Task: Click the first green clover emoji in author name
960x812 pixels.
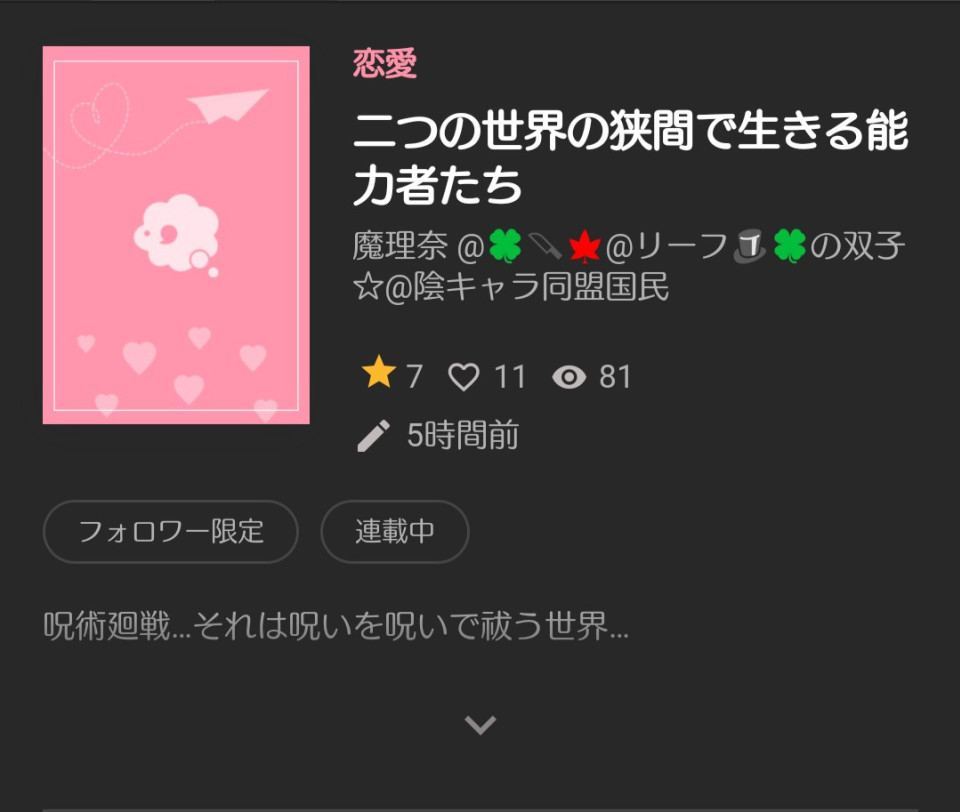Action: tap(504, 246)
